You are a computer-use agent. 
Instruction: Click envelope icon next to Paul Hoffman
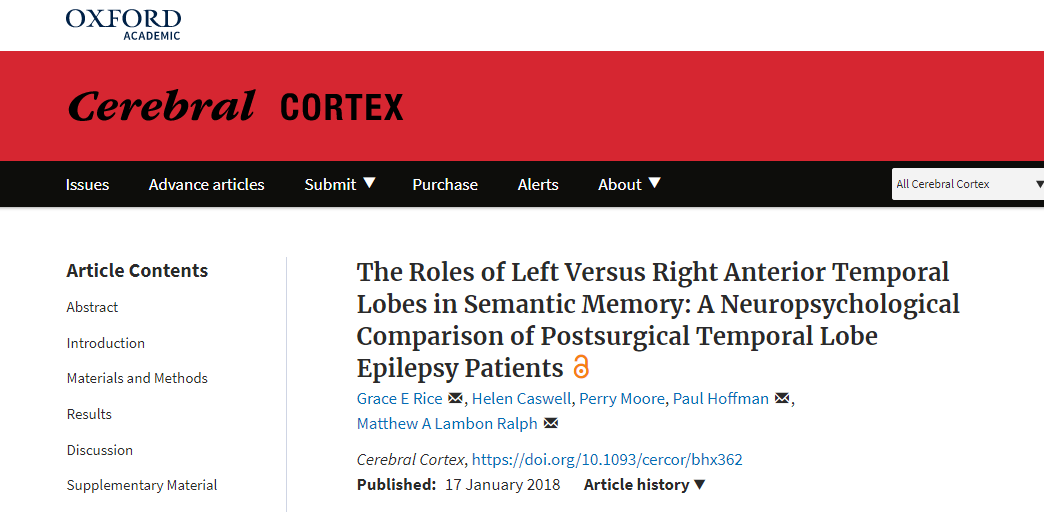782,398
